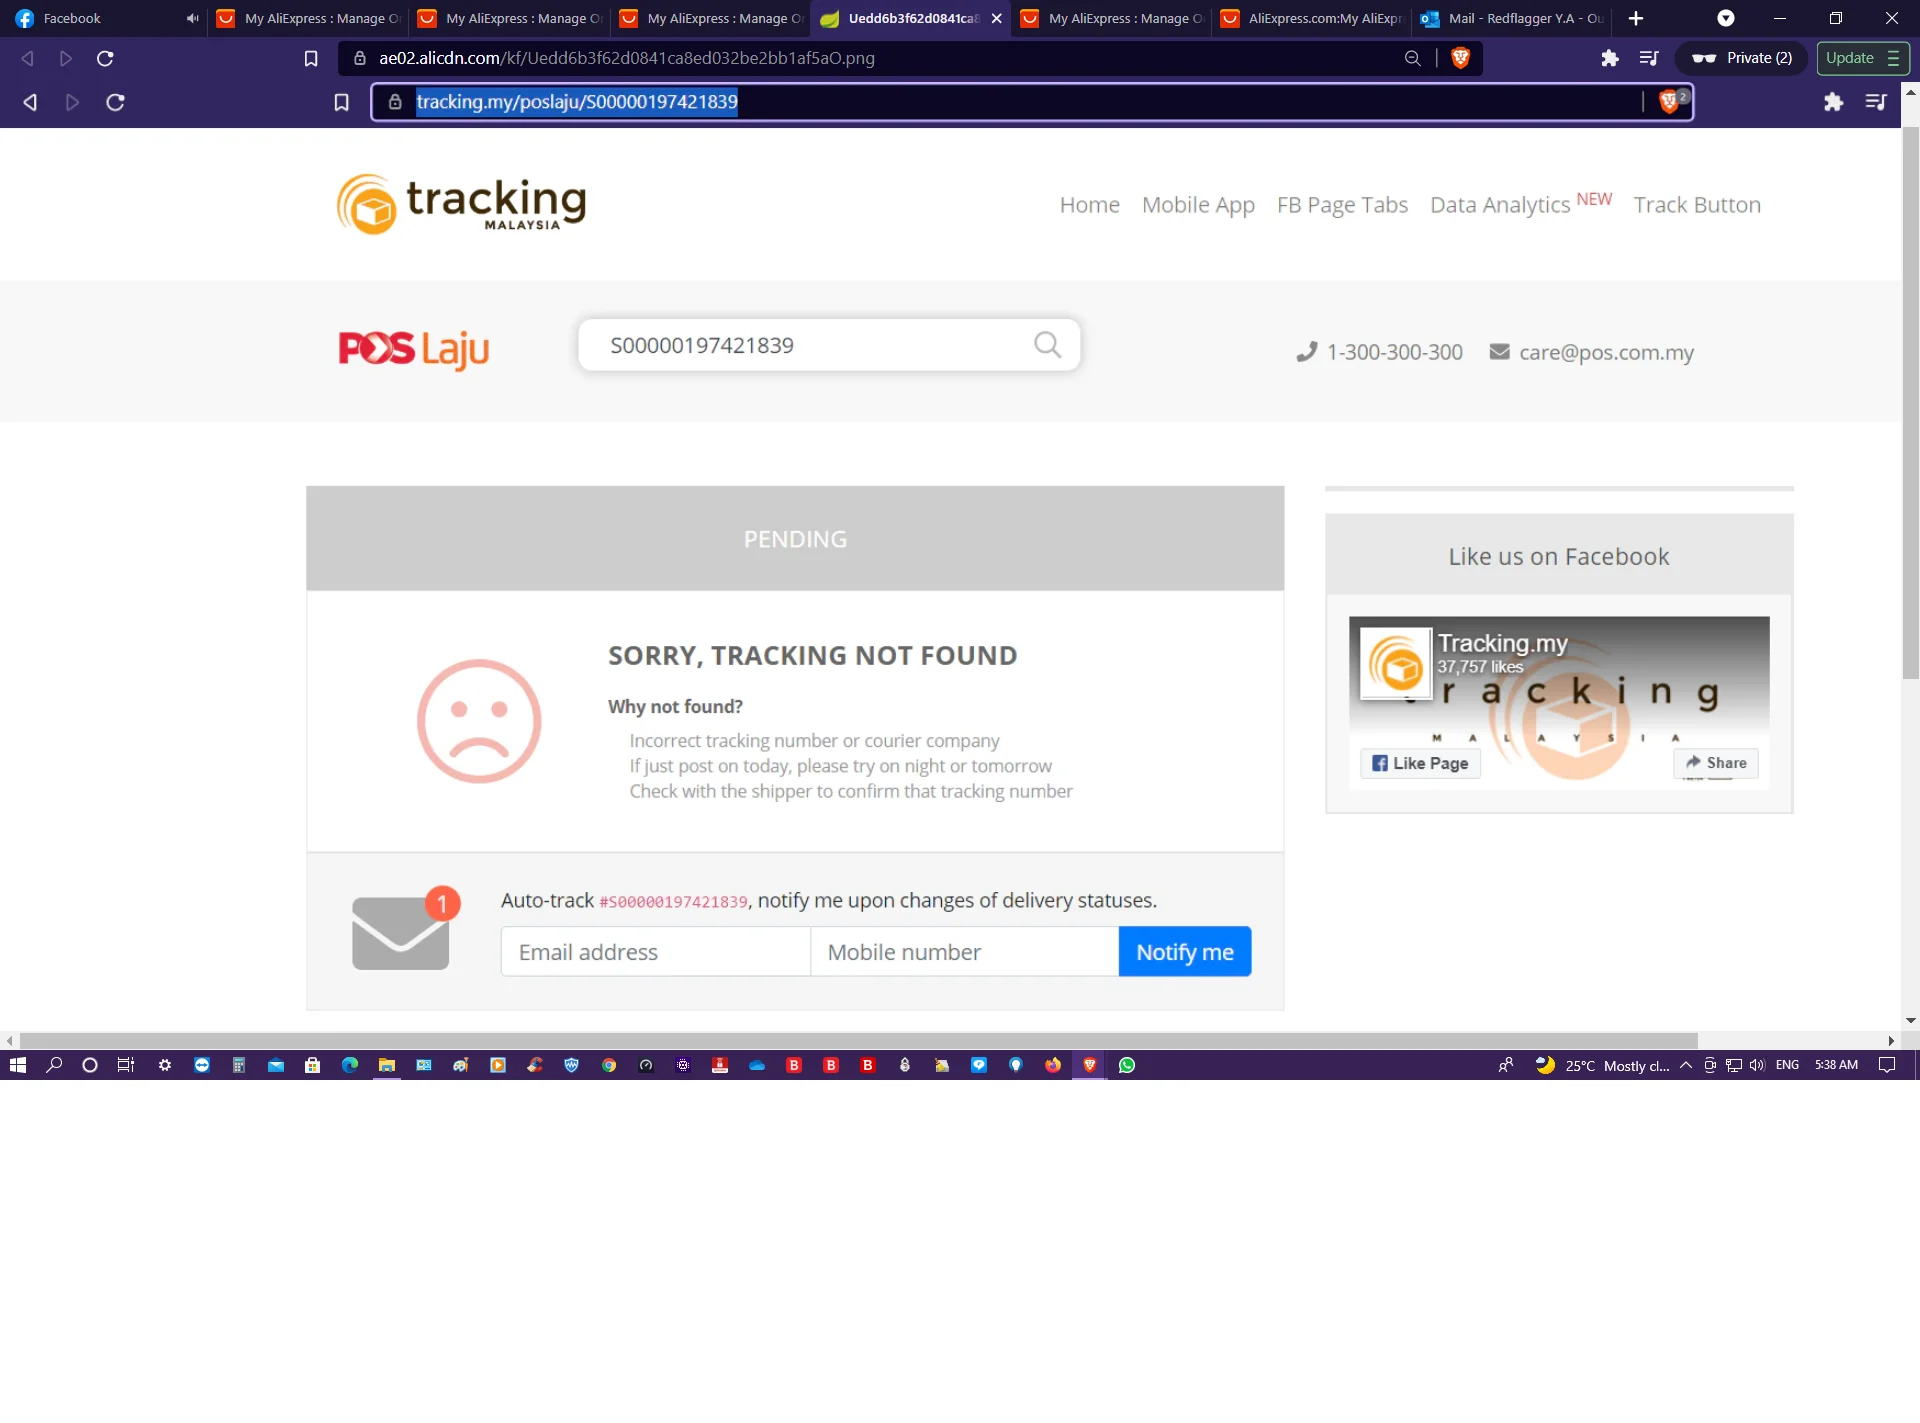Screen dimensions: 1920x1423
Task: Open WhatsApp from the taskbar
Action: coord(1127,1065)
